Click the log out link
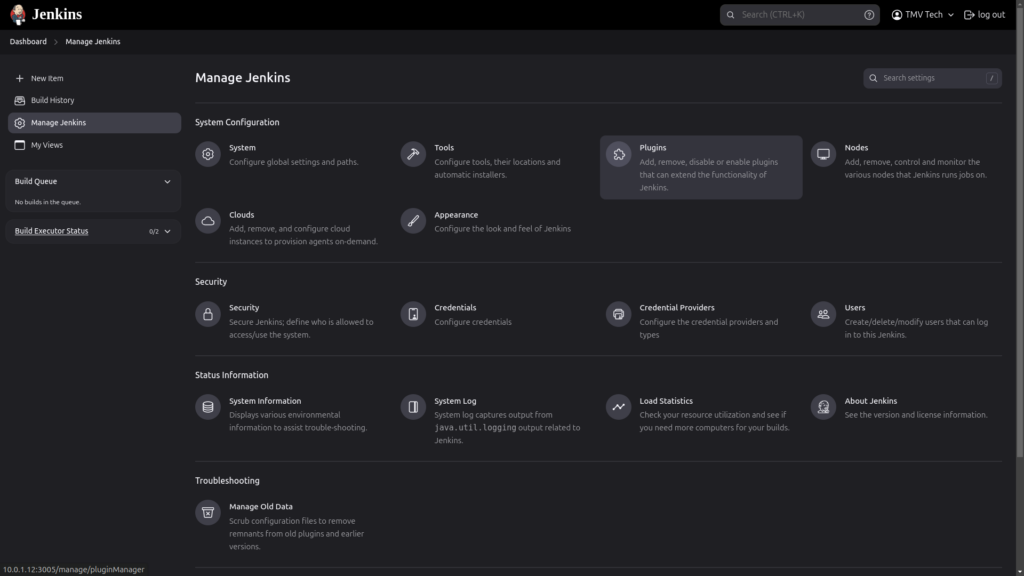Viewport: 1024px width, 576px height. [984, 15]
